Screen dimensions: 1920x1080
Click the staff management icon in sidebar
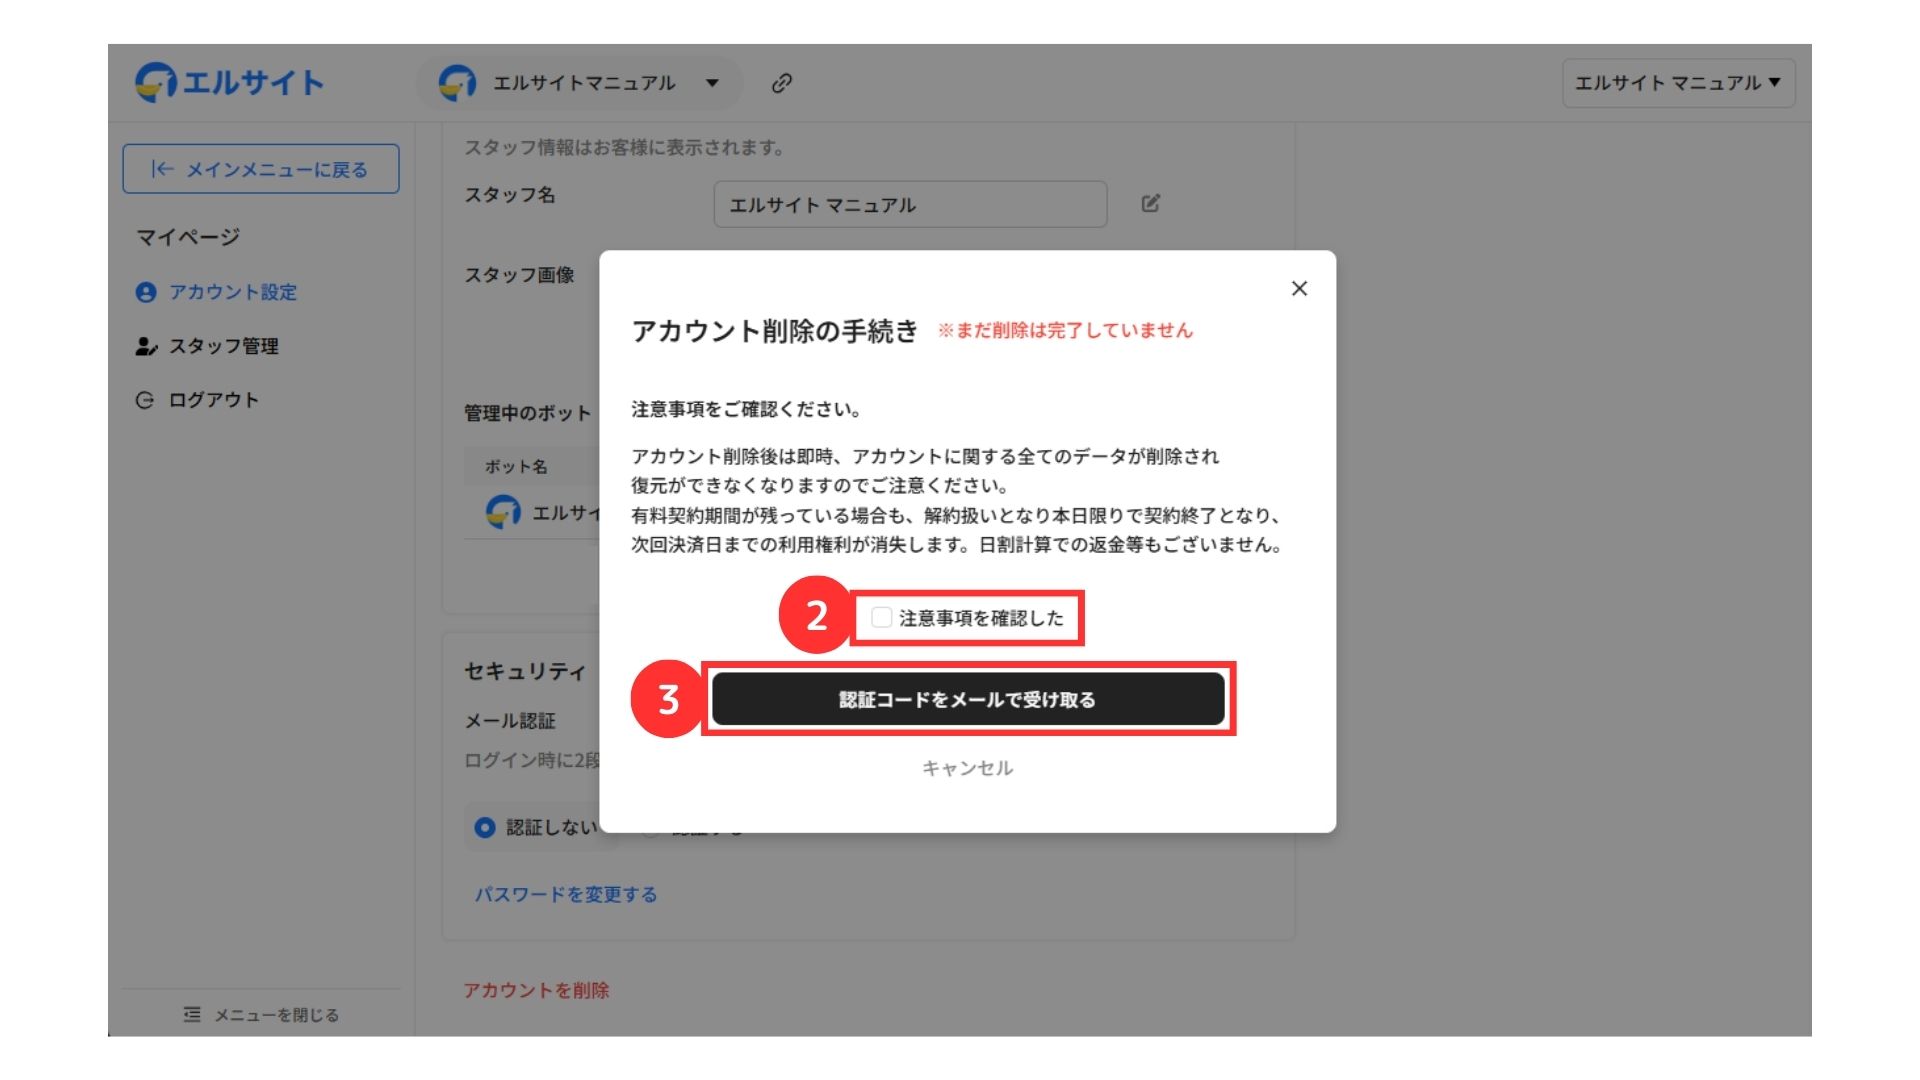(146, 346)
